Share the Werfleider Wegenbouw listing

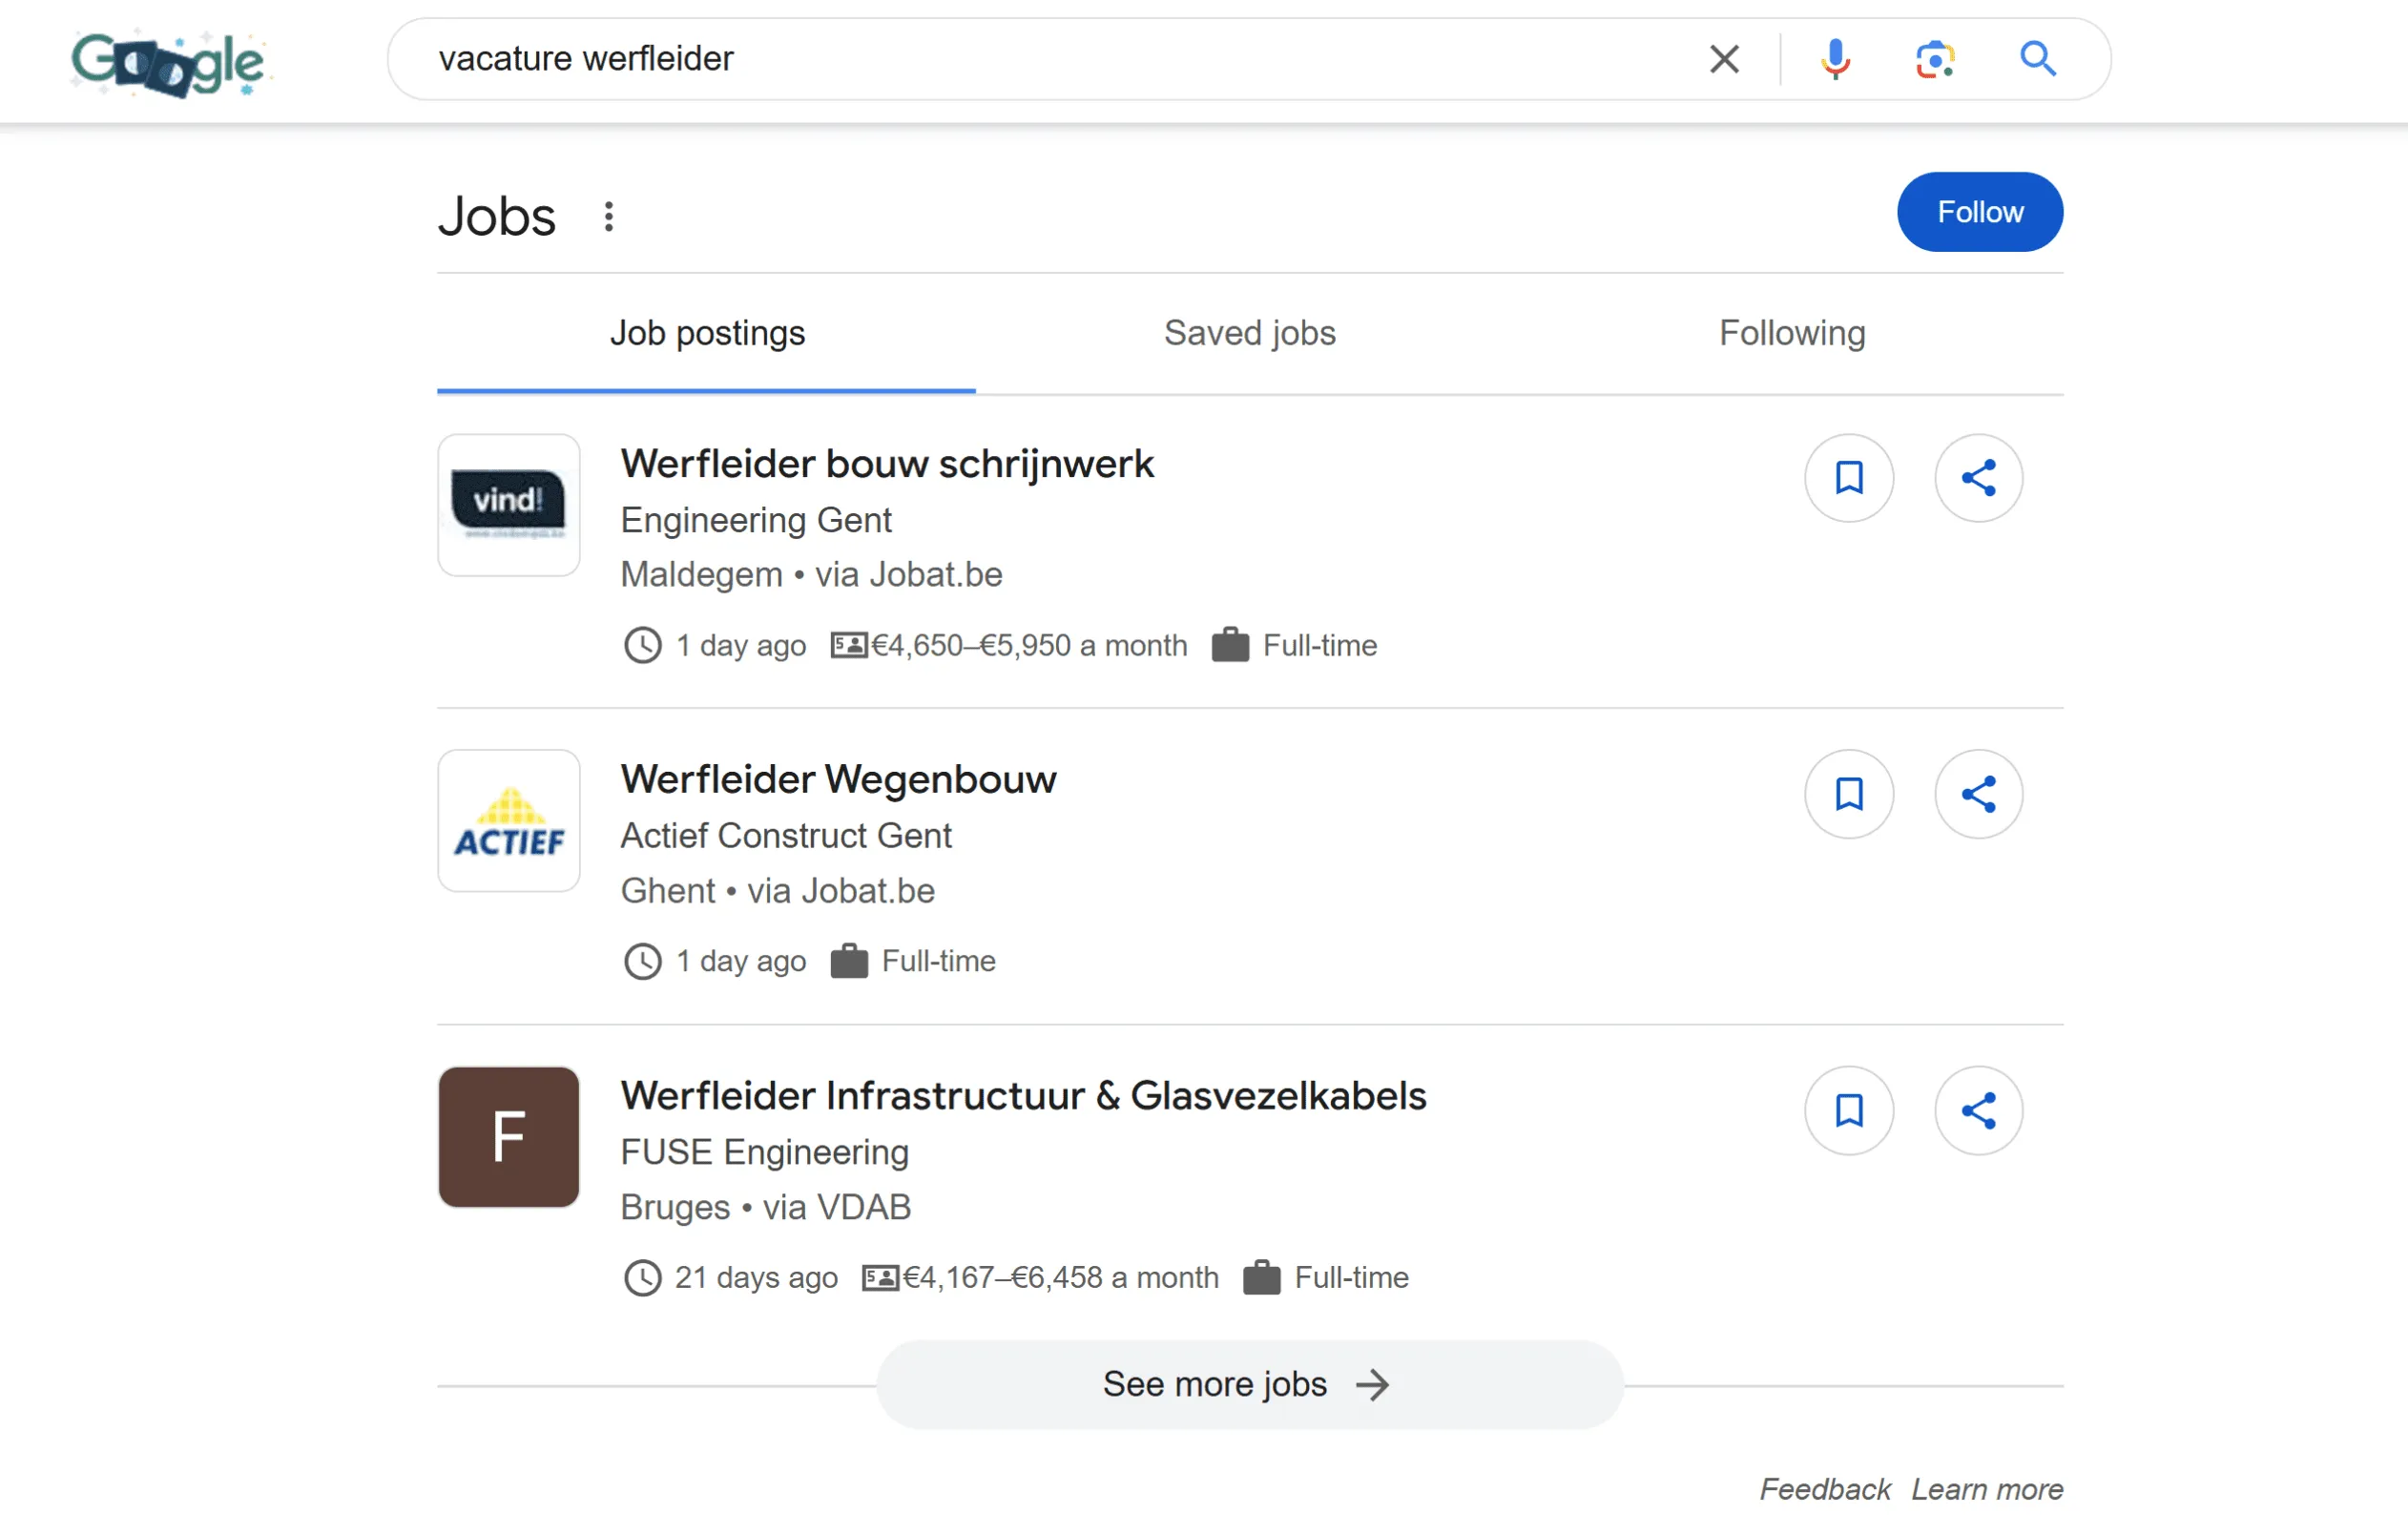pos(1978,794)
